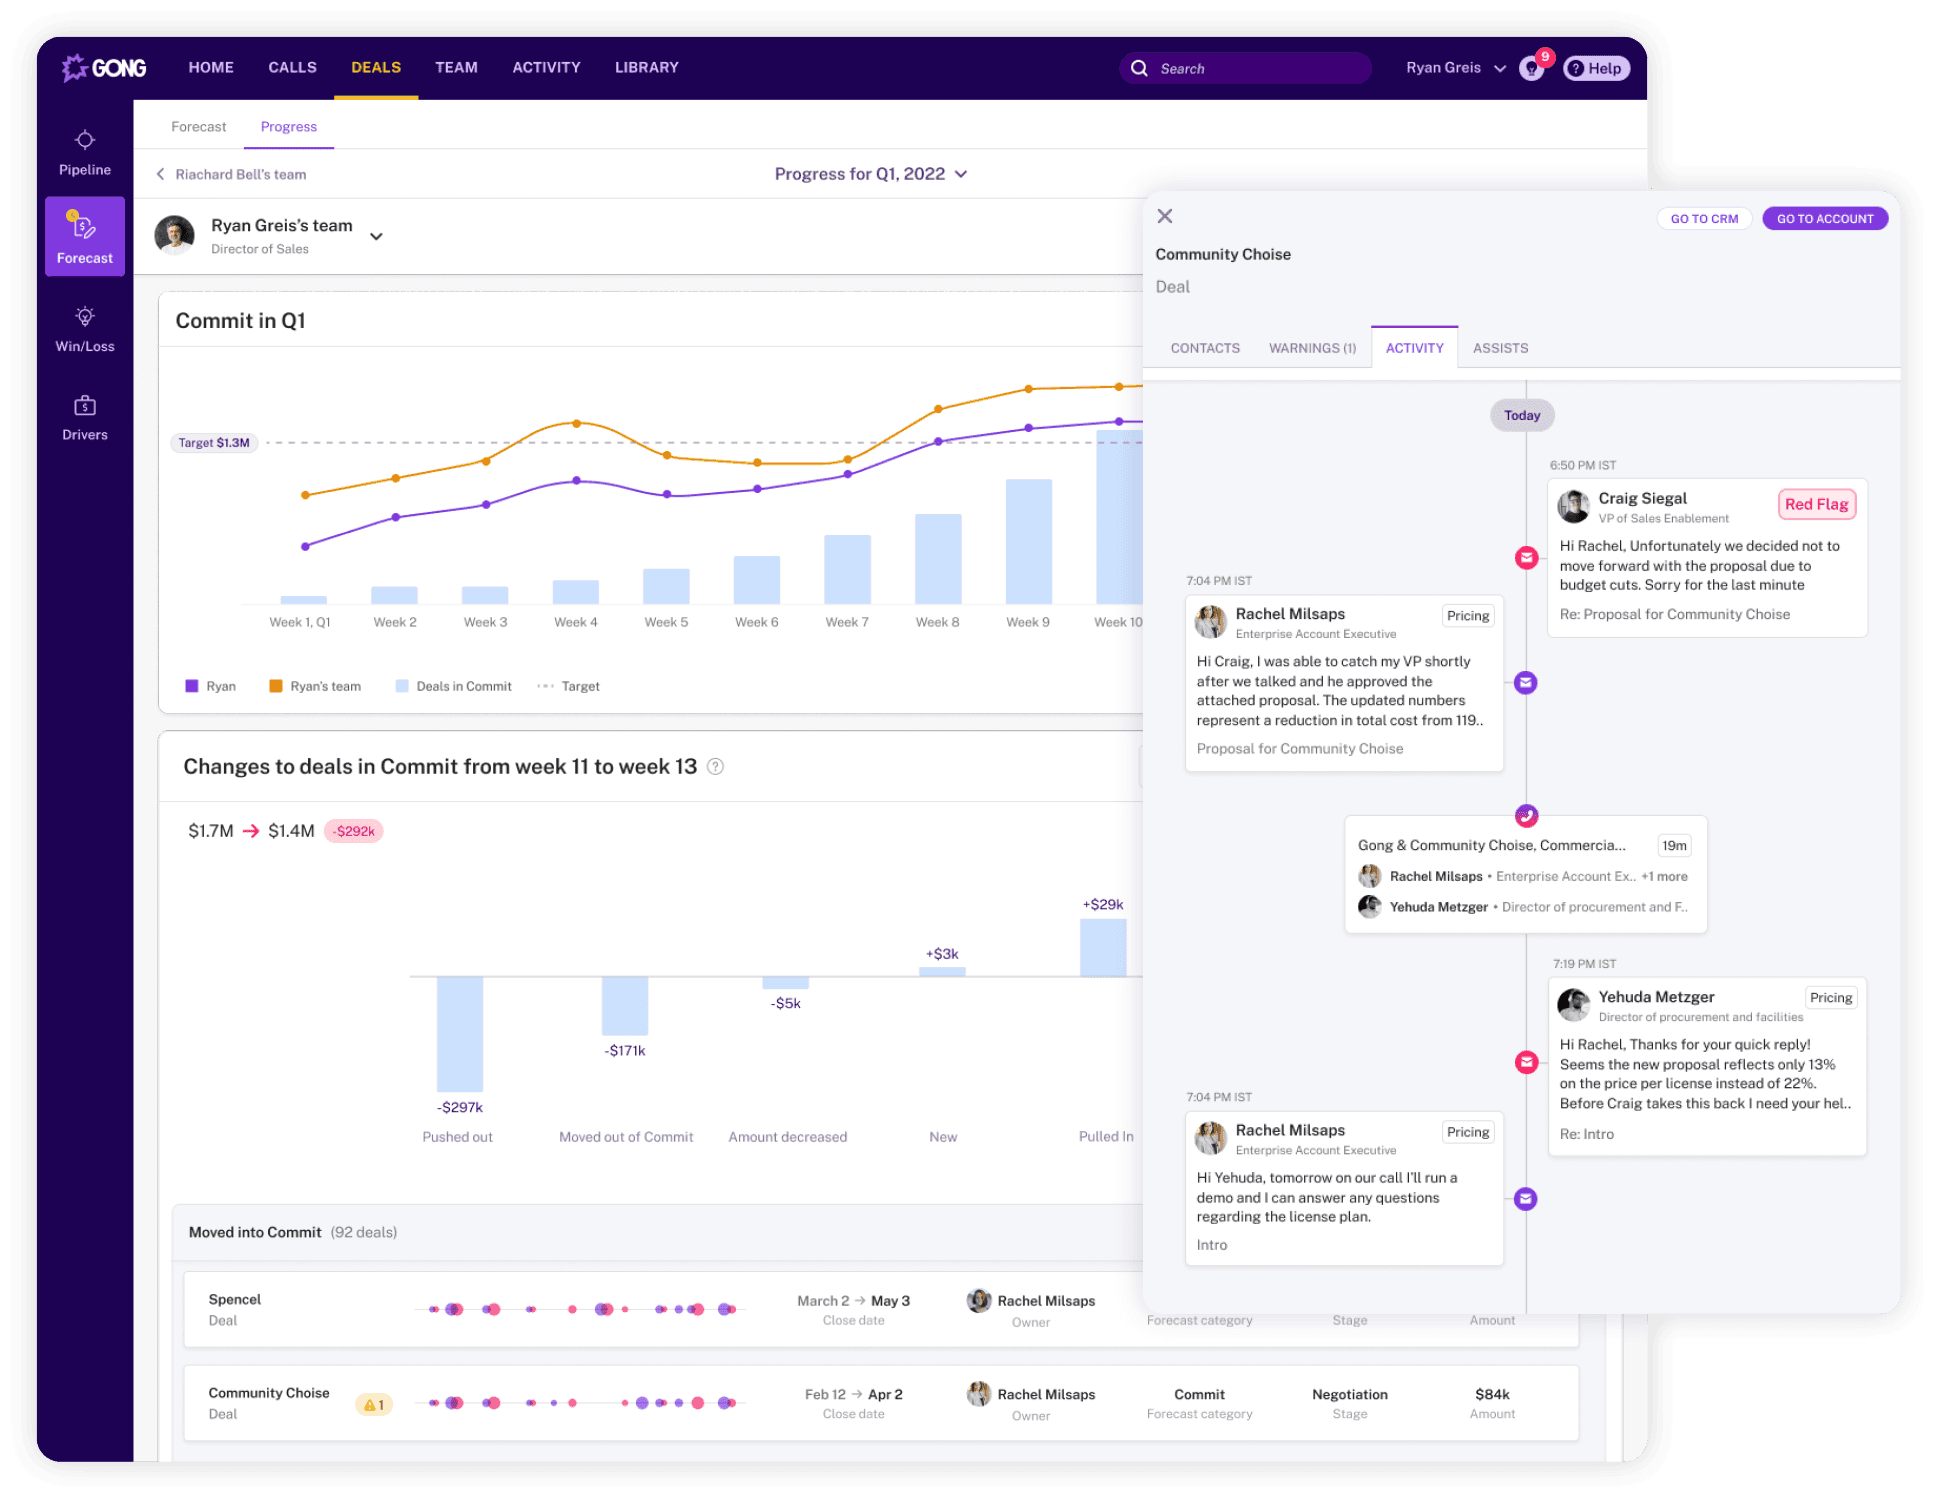Viewport: 1937px width, 1499px height.
Task: Open the Community Choise deal row name
Action: click(268, 1393)
